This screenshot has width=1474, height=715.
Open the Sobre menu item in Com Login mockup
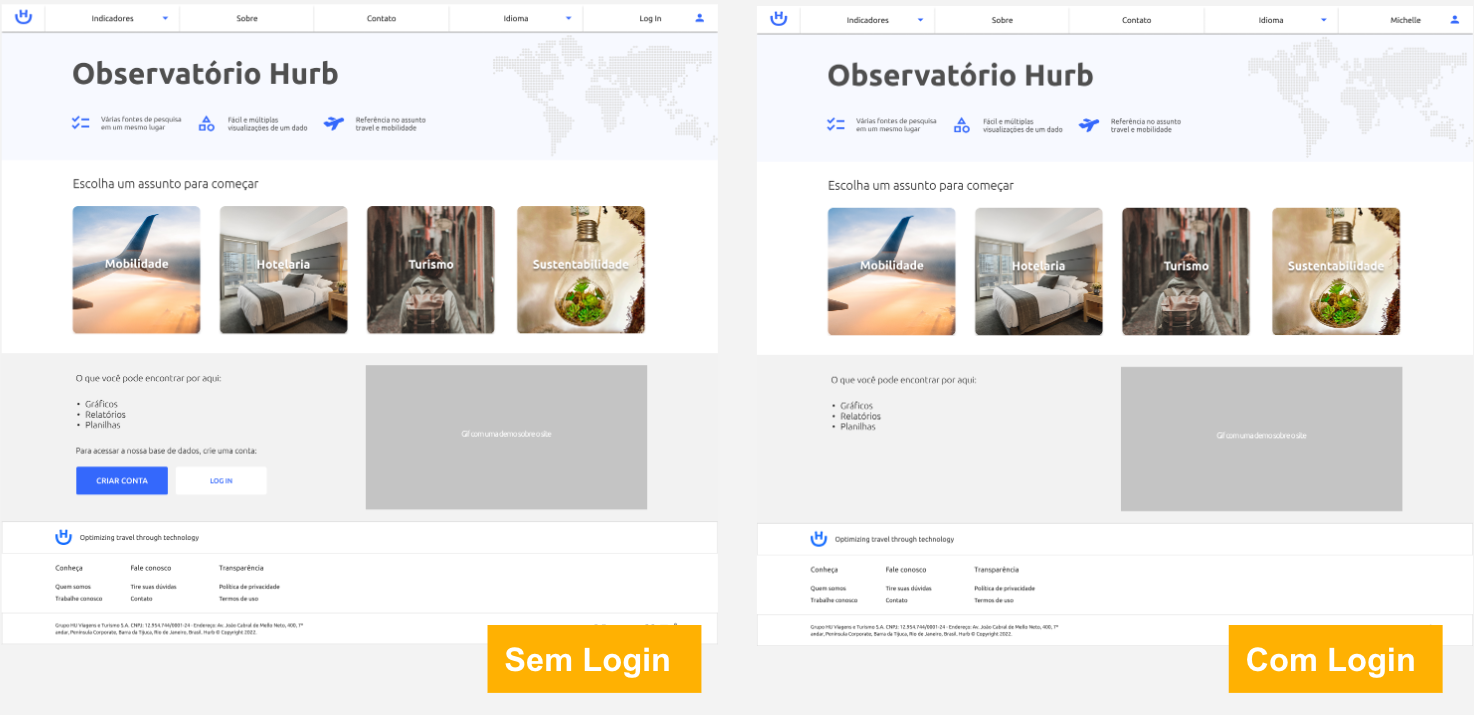(1002, 20)
